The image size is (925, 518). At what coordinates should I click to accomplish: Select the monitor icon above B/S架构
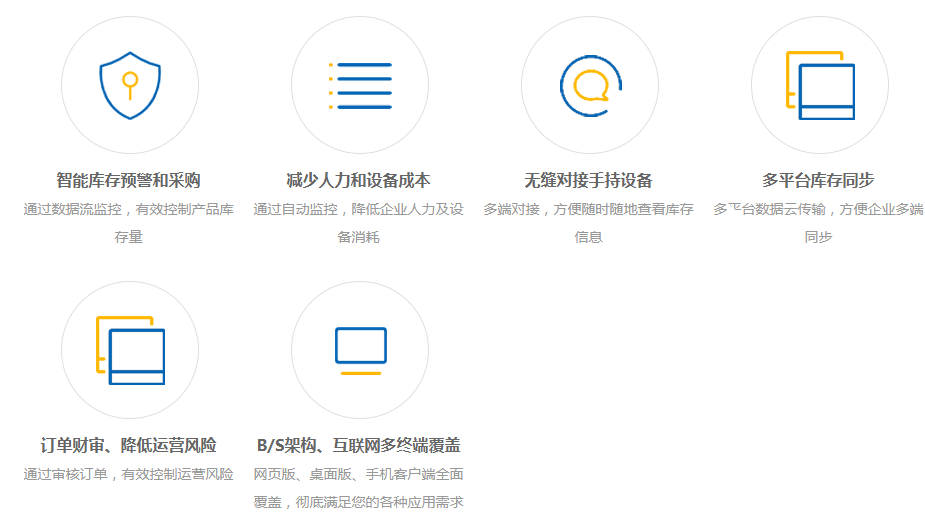point(360,345)
